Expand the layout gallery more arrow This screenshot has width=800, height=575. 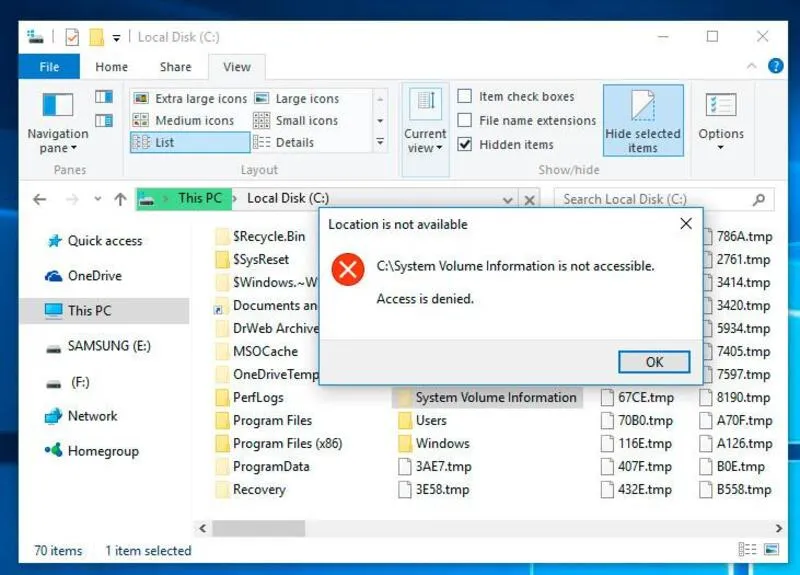(380, 143)
